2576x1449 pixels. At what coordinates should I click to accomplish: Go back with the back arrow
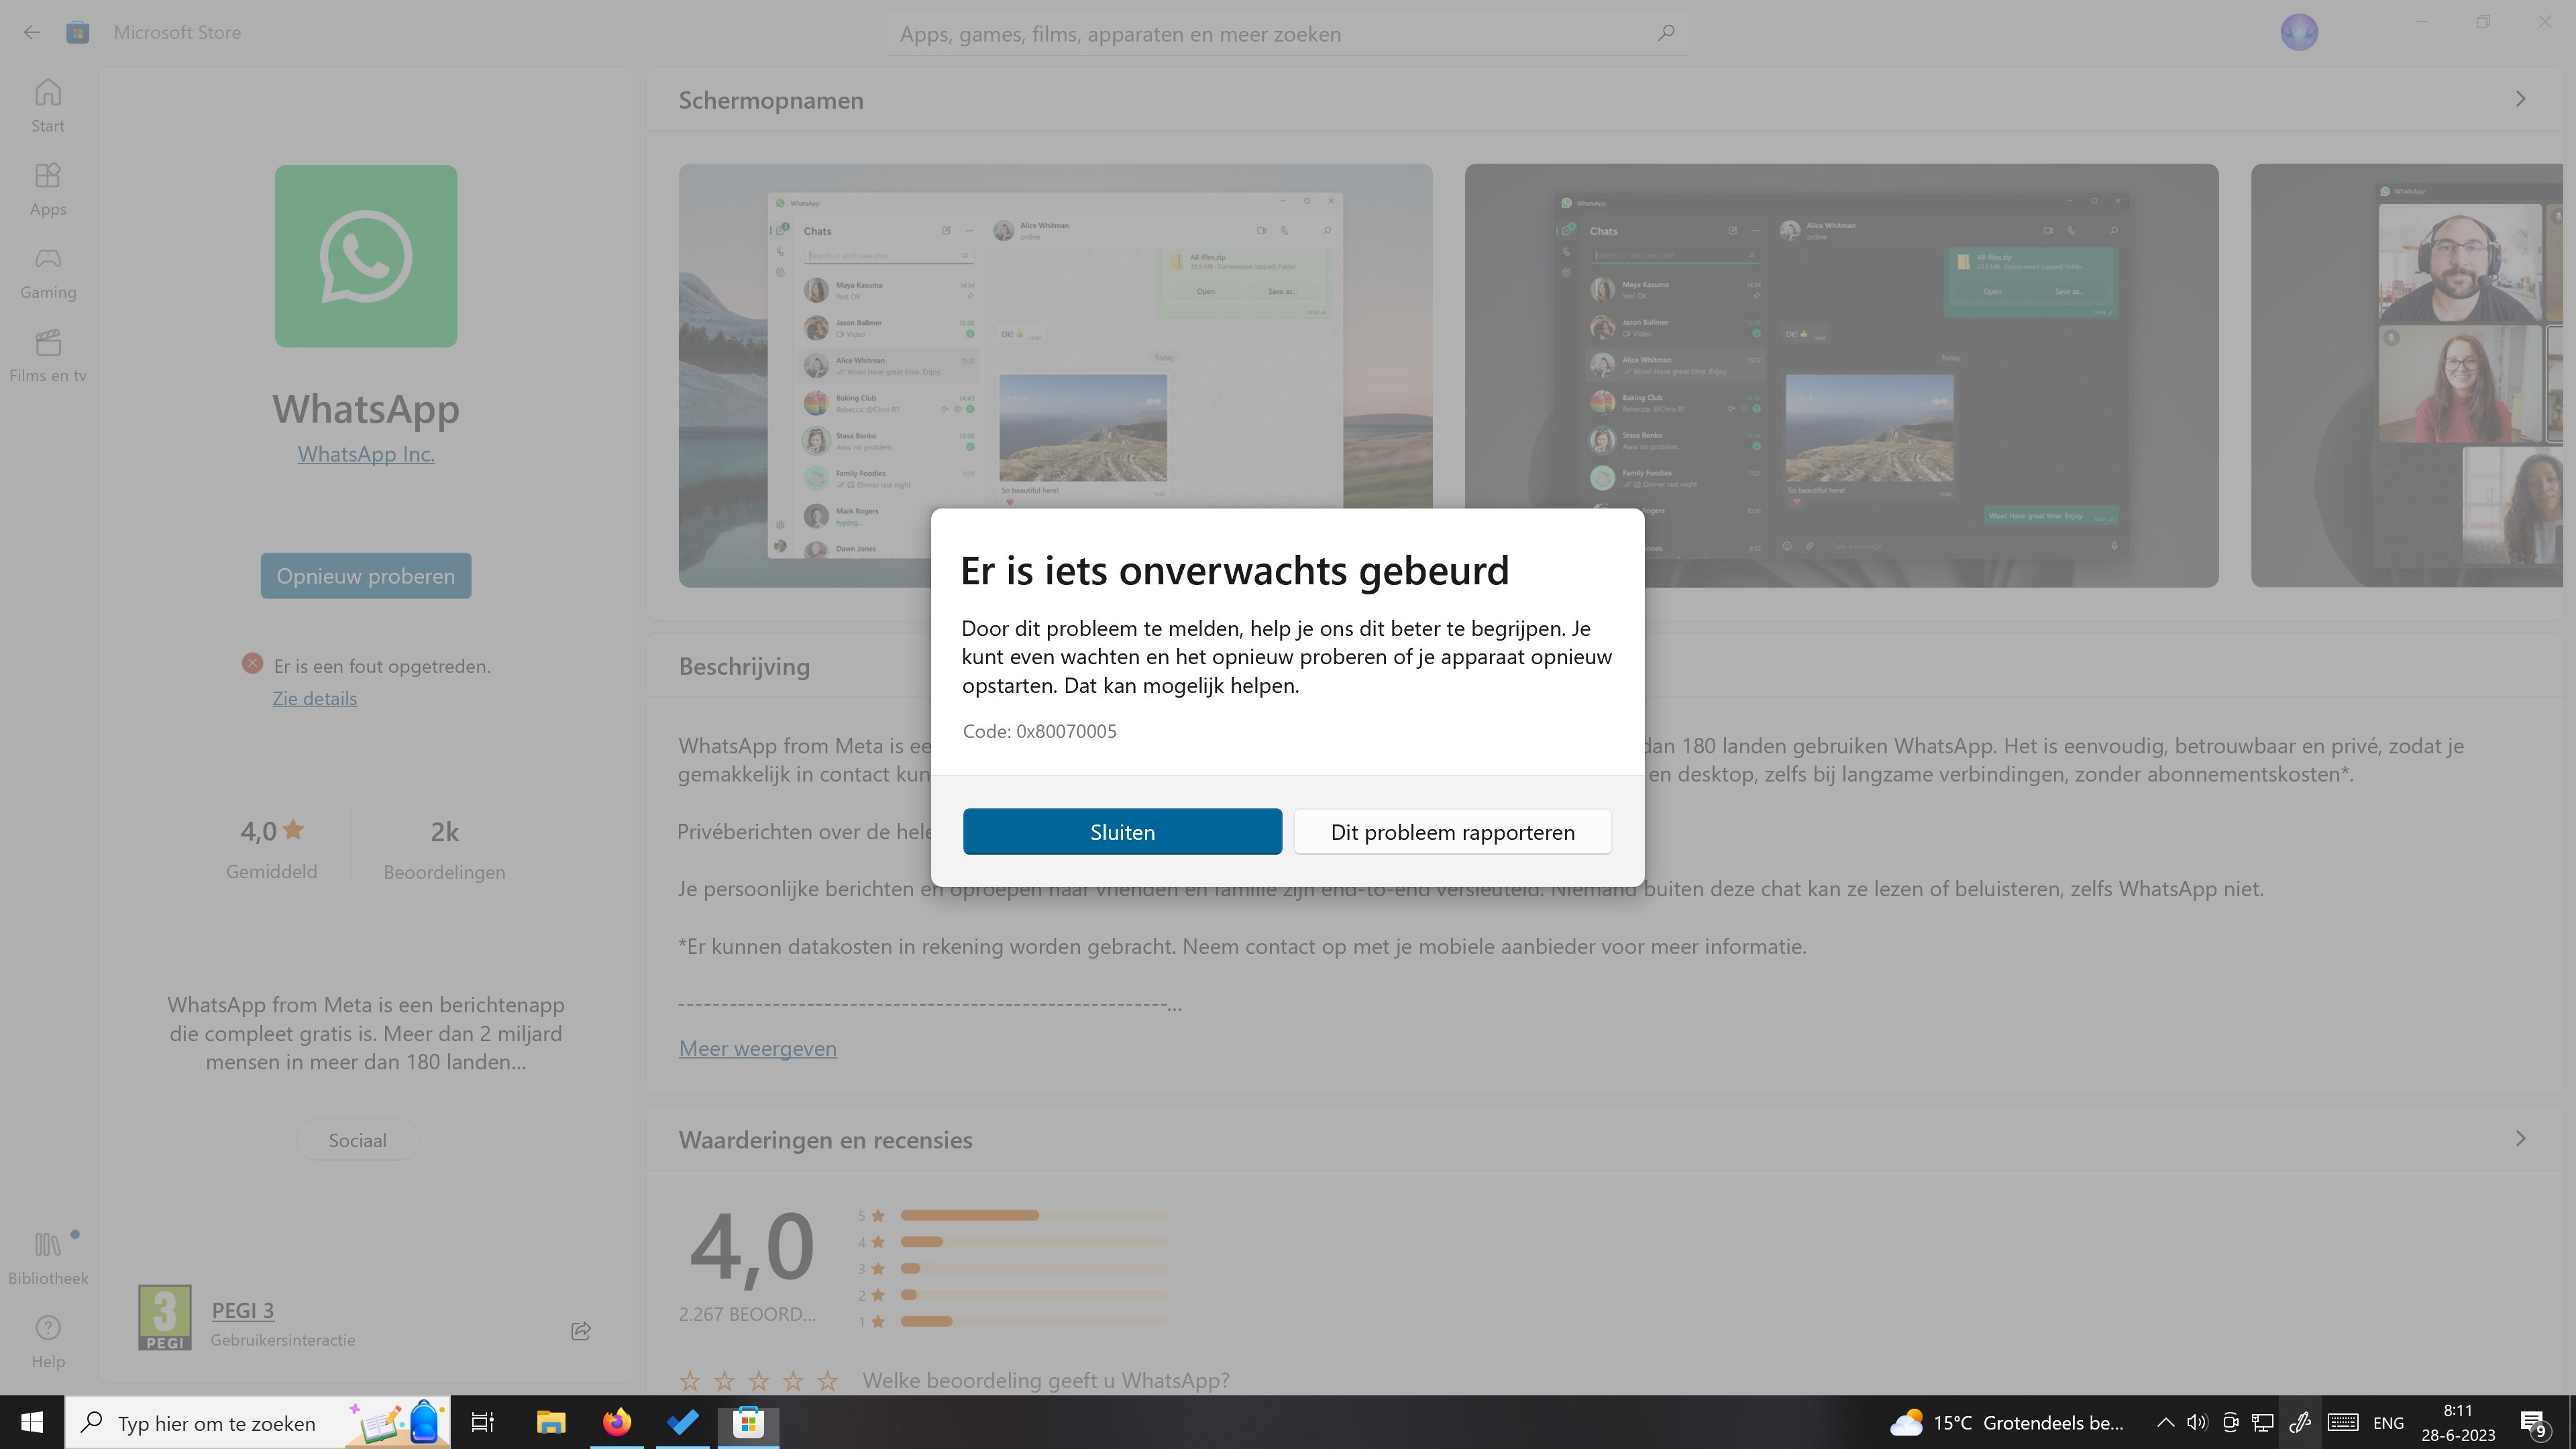[32, 32]
